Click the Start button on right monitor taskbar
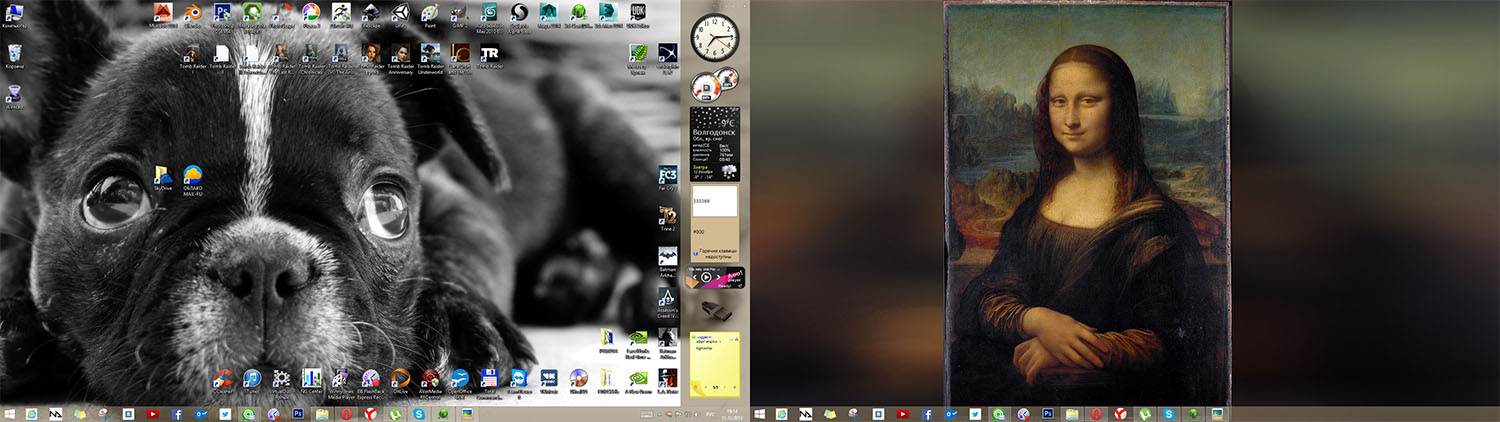The height and width of the screenshot is (422, 1500). [760, 413]
